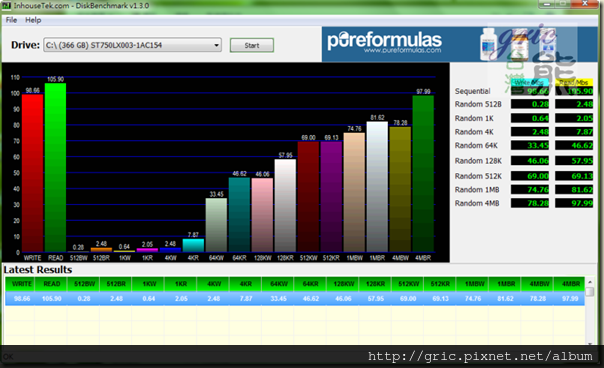Click the cyan Write Mbs legend swatch
604x368 pixels.
point(530,82)
